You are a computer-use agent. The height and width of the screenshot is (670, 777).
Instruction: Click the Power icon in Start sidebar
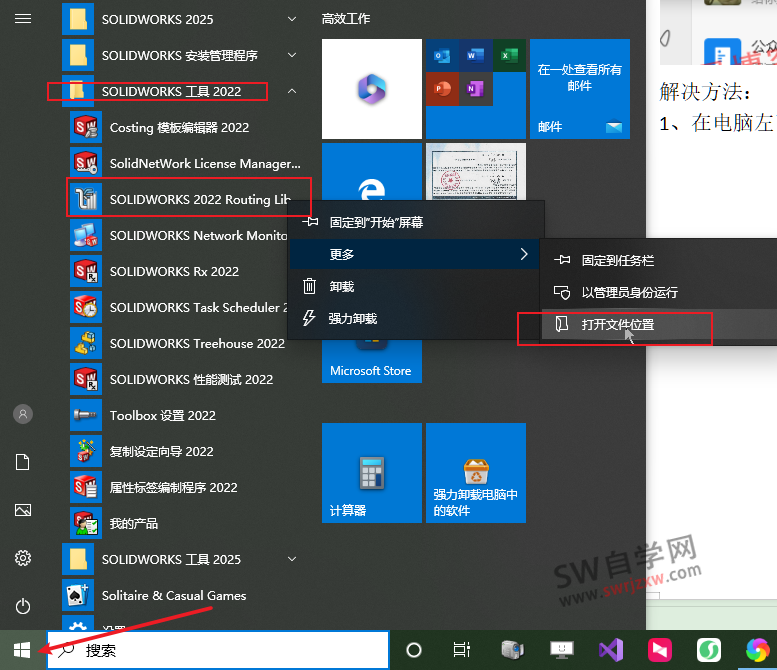[x=23, y=606]
